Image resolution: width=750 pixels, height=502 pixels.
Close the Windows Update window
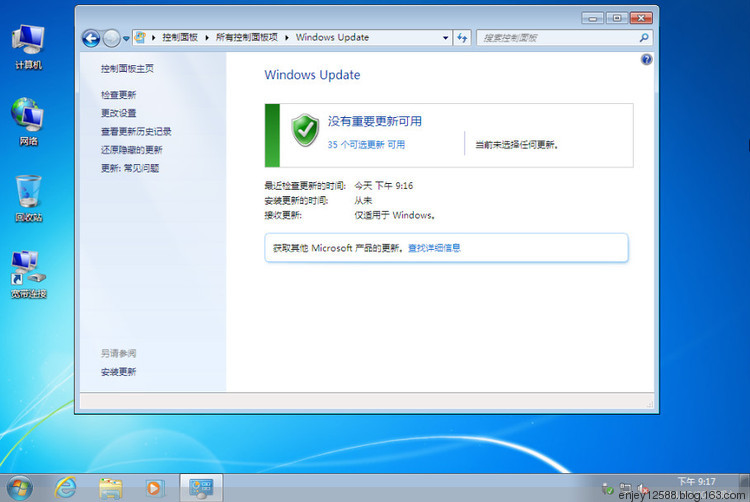click(x=641, y=18)
